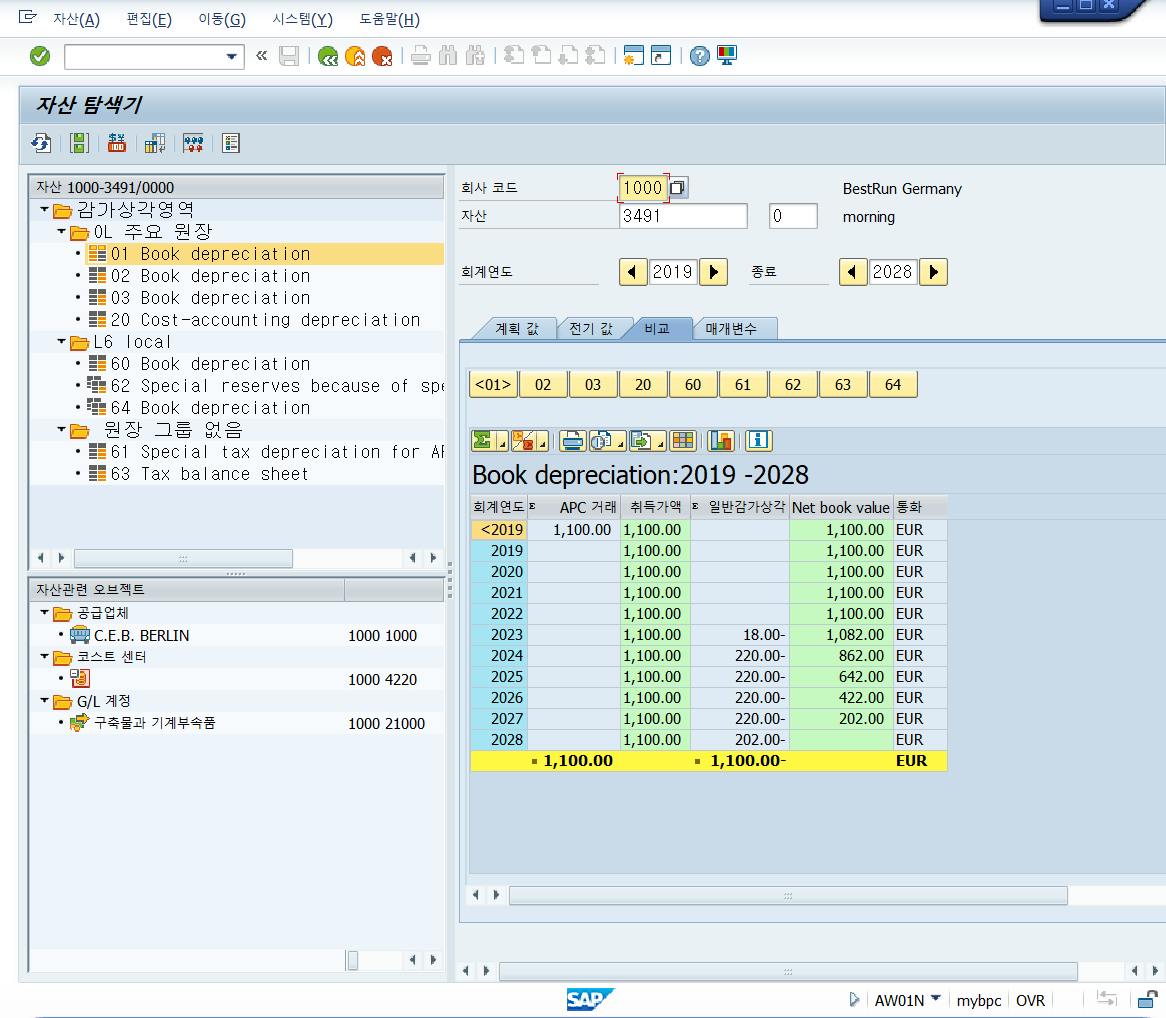Collapse the 코스트 센터 folder
This screenshot has width=1166, height=1018.
45,657
